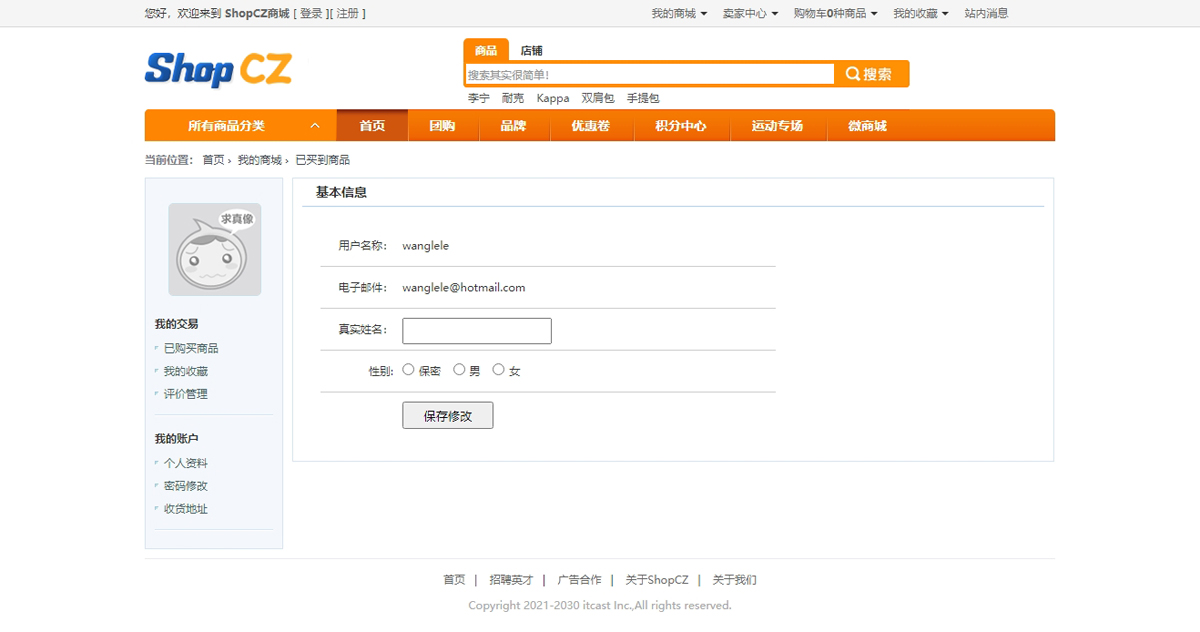
Task: Open the 卖家中心 dropdown menu
Action: coord(750,13)
